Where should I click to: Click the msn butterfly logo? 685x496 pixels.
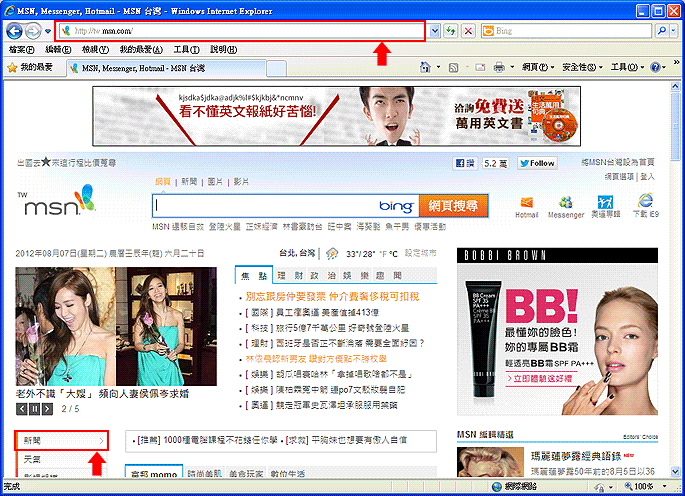pyautogui.click(x=58, y=201)
